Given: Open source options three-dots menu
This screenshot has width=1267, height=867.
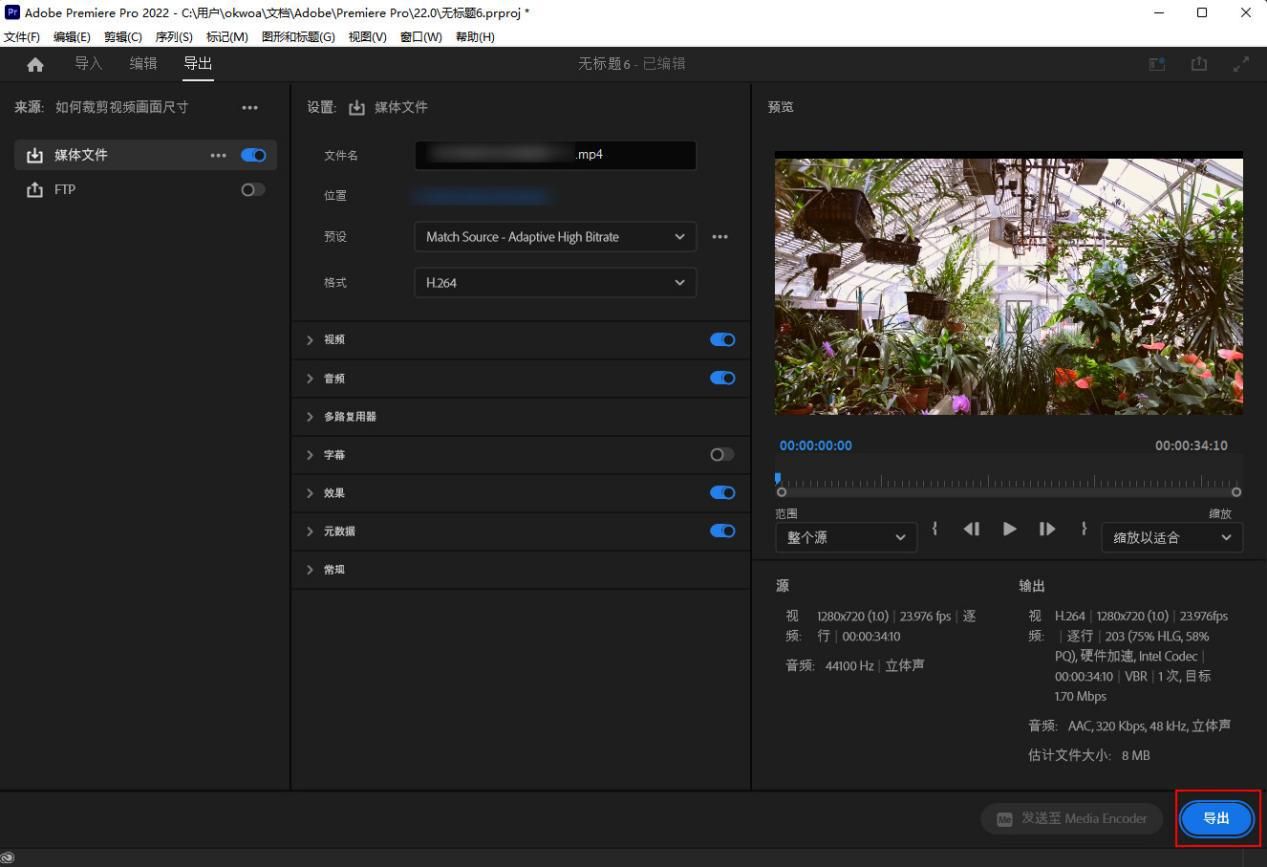Looking at the screenshot, I should [x=250, y=107].
